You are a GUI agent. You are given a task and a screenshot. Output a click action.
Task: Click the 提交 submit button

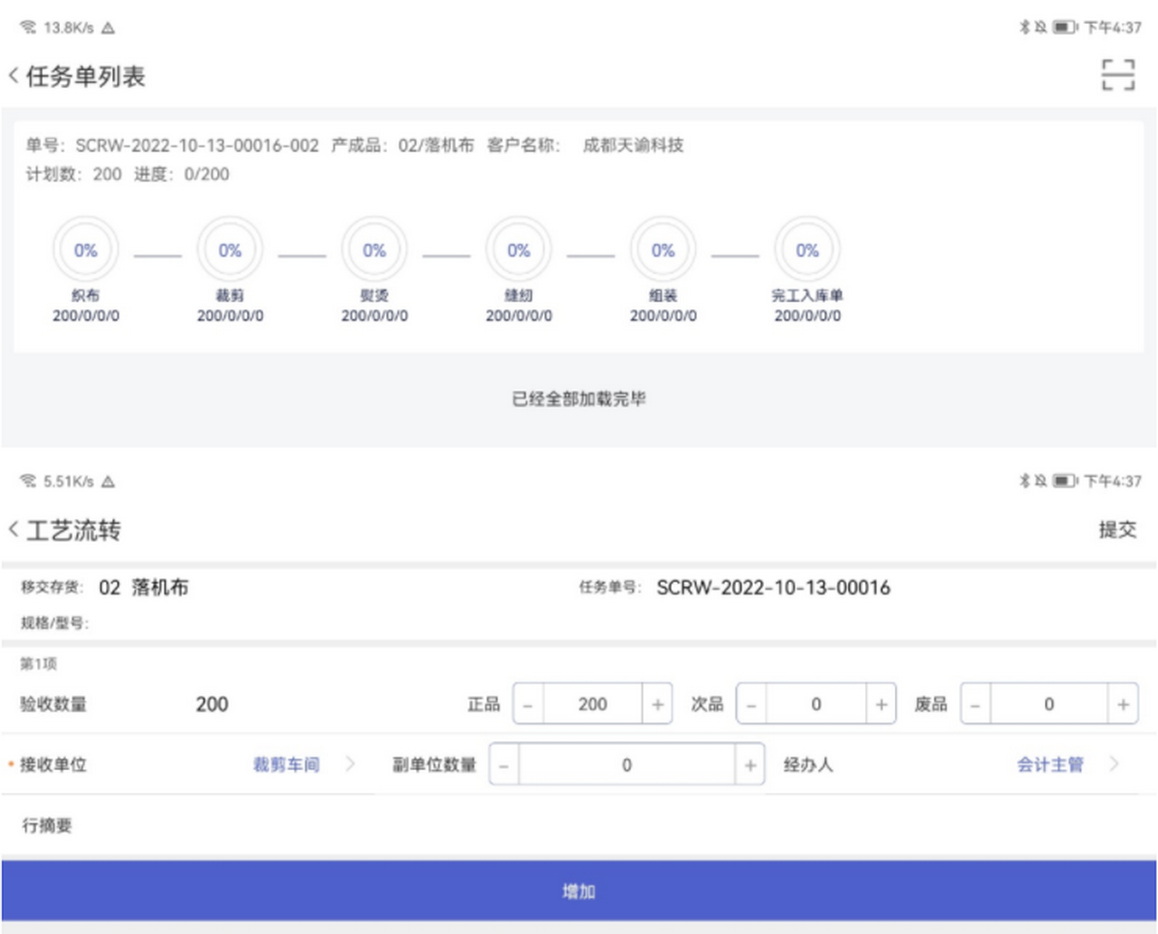[x=1117, y=531]
